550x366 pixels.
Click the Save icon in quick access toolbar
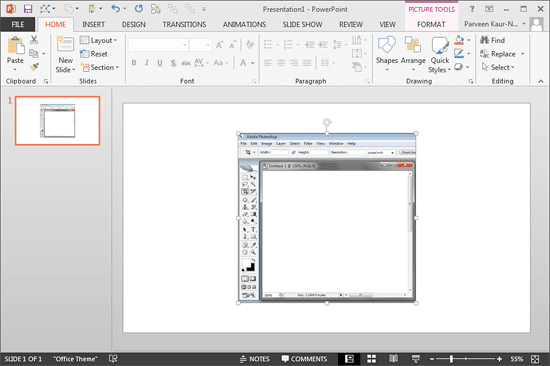(28, 9)
